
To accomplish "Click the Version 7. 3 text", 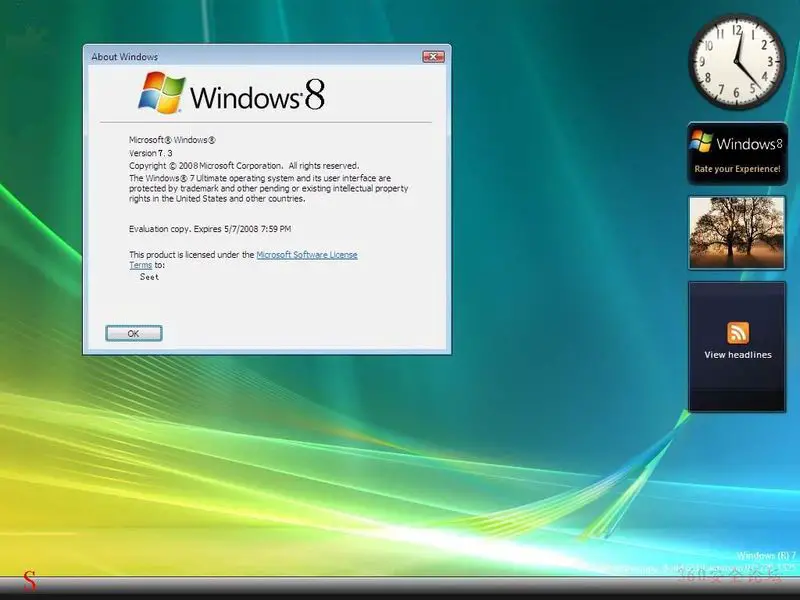I will pyautogui.click(x=151, y=153).
